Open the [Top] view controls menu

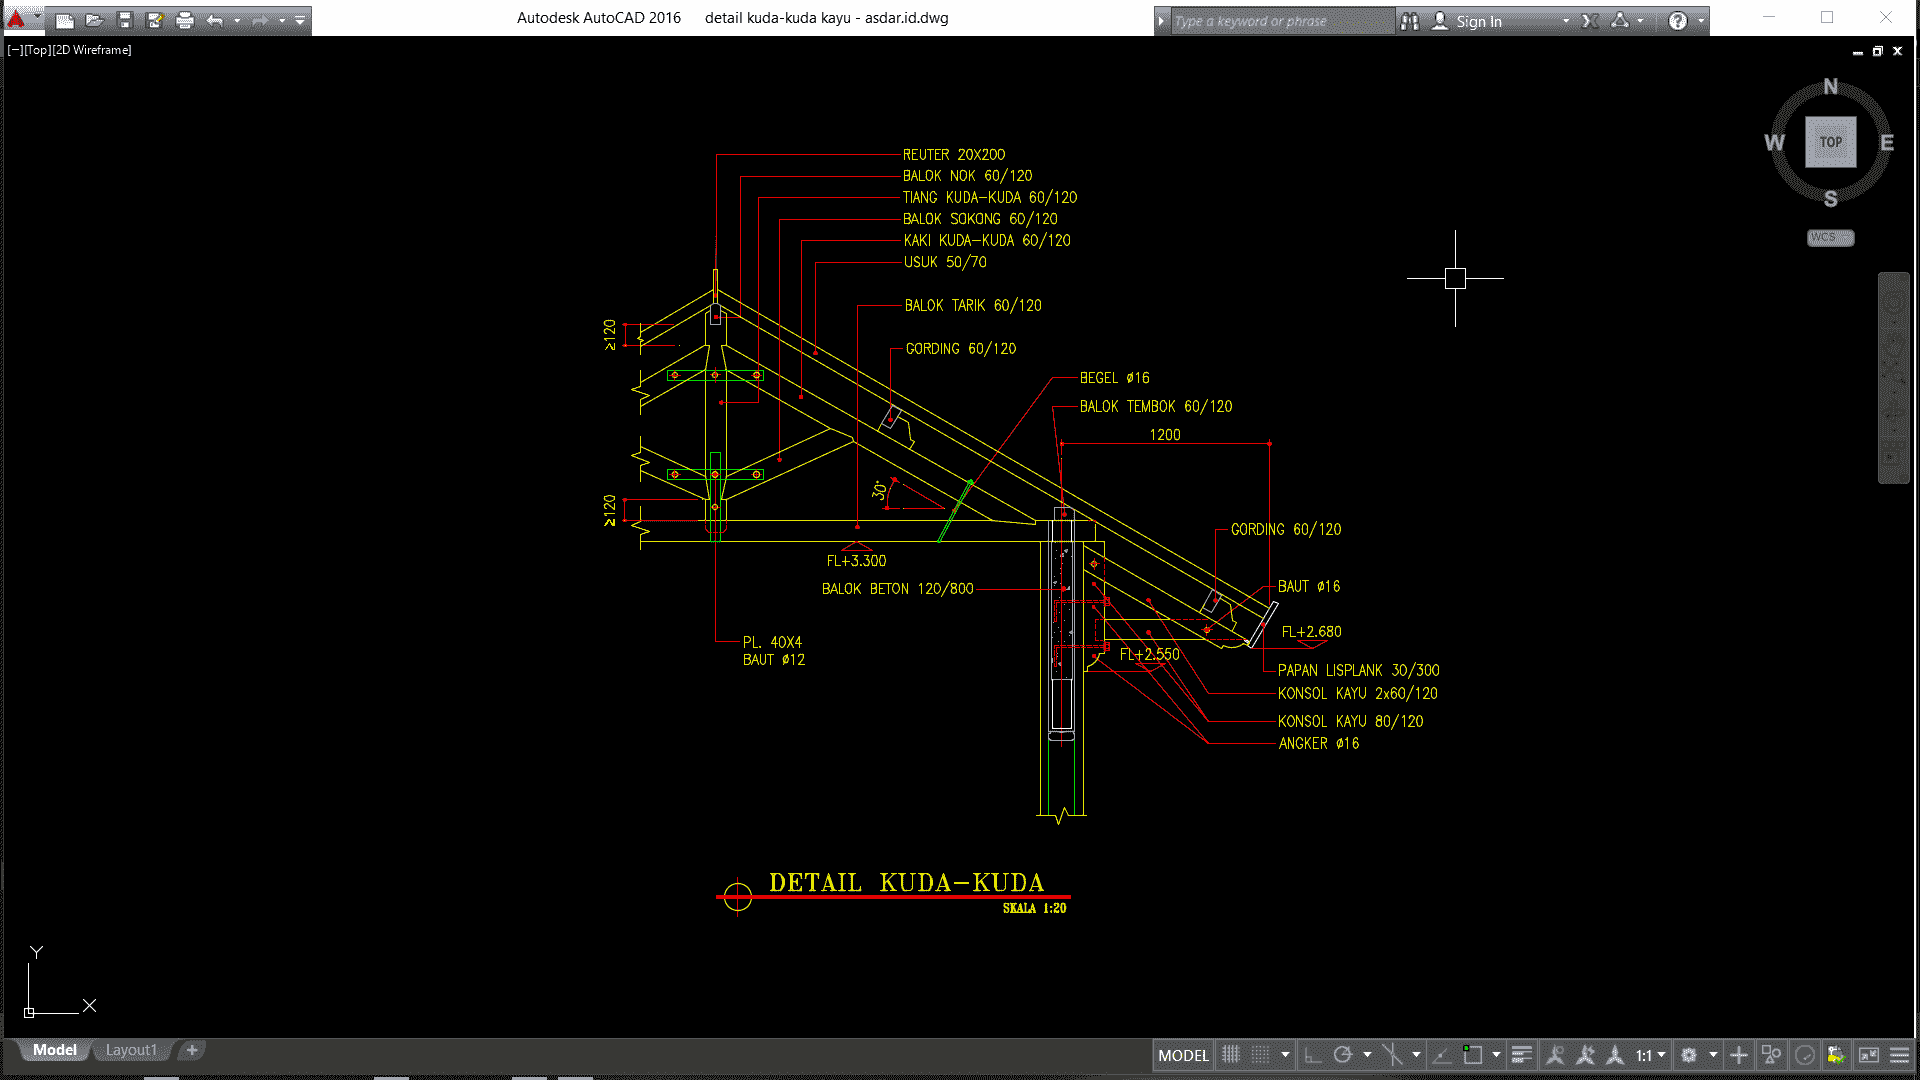click(37, 50)
